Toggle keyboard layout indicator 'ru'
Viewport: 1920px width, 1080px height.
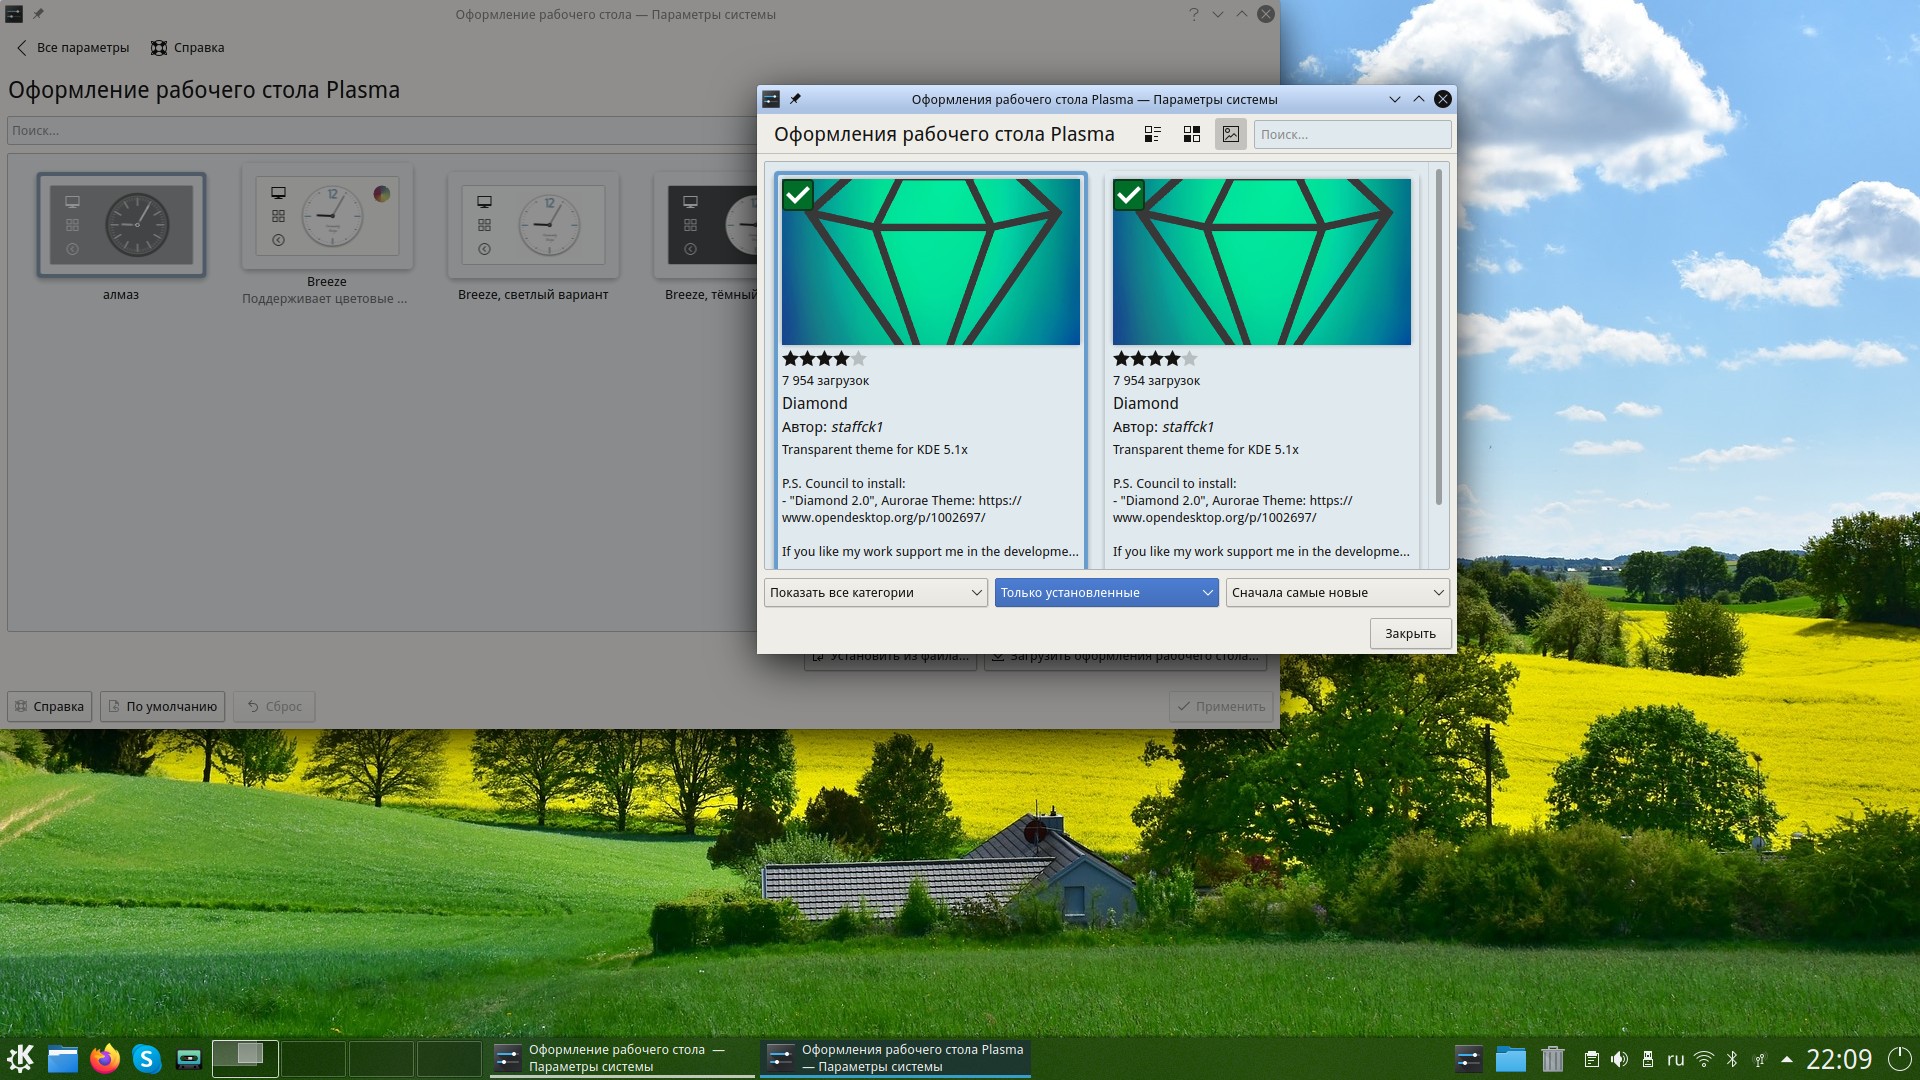1676,1059
